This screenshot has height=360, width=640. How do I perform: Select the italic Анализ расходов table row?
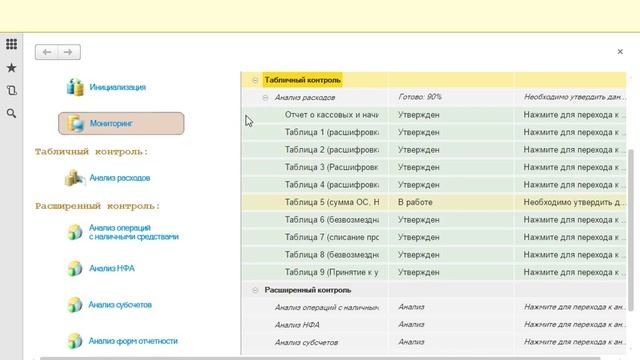click(x=433, y=98)
